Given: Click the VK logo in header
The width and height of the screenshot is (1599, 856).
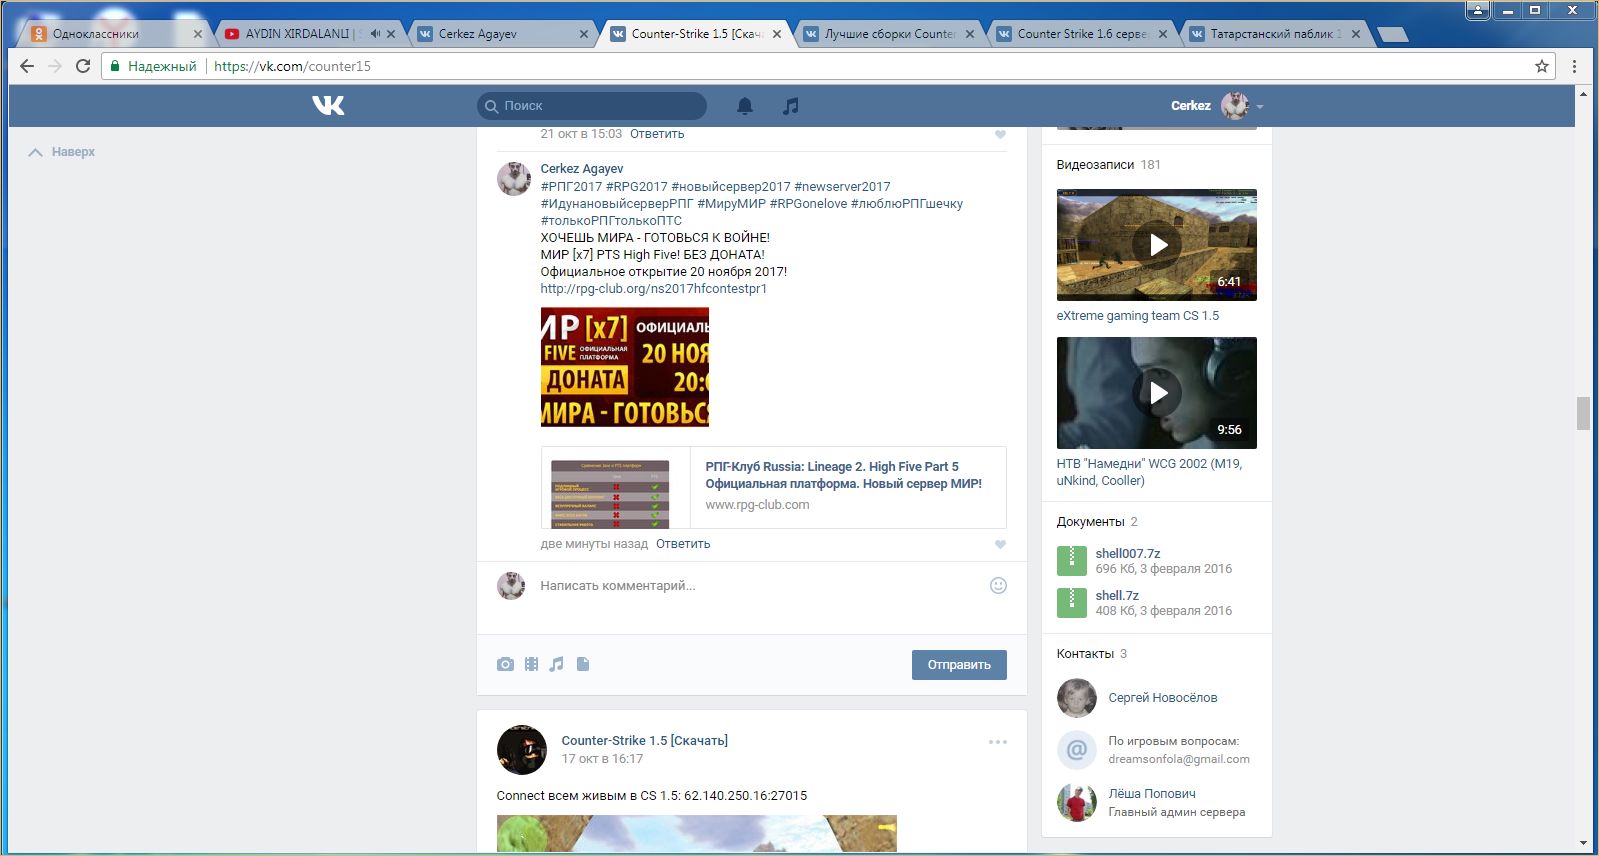Looking at the screenshot, I should (x=328, y=105).
